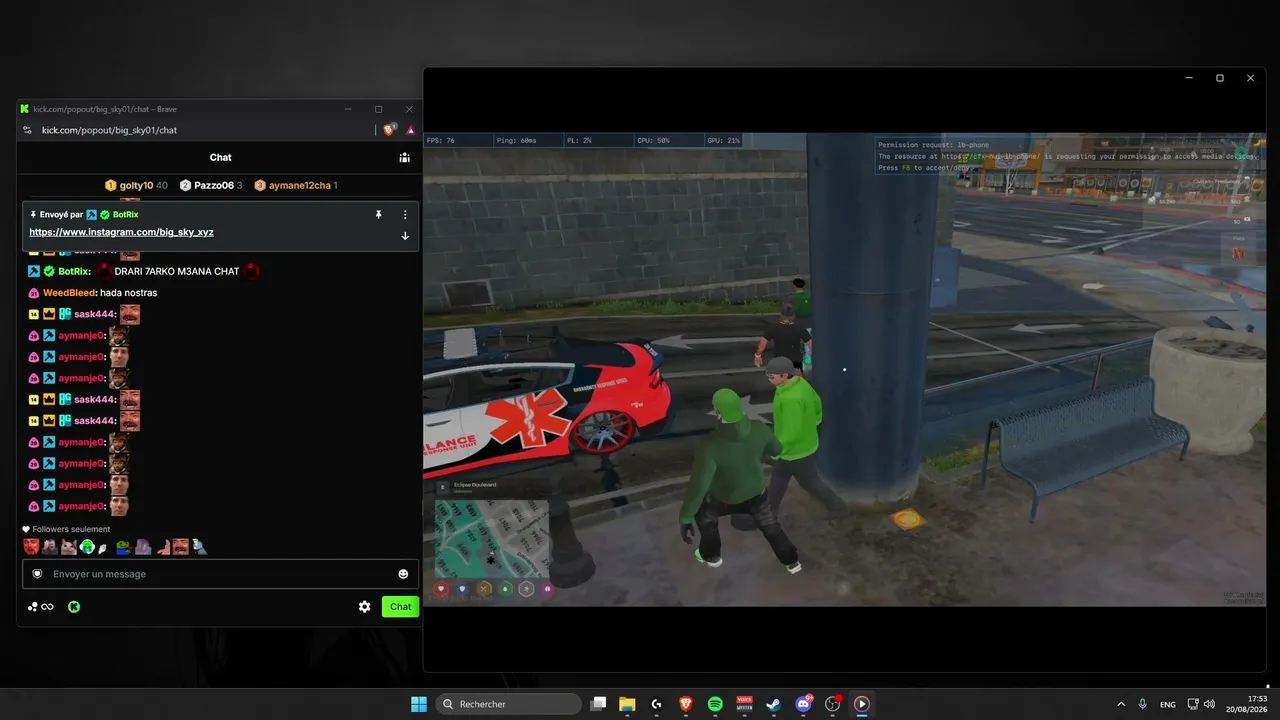Click the 'DRARI 7ARKO M3ANA CHAT' message text
Screen dimensions: 1280x720
coord(177,271)
